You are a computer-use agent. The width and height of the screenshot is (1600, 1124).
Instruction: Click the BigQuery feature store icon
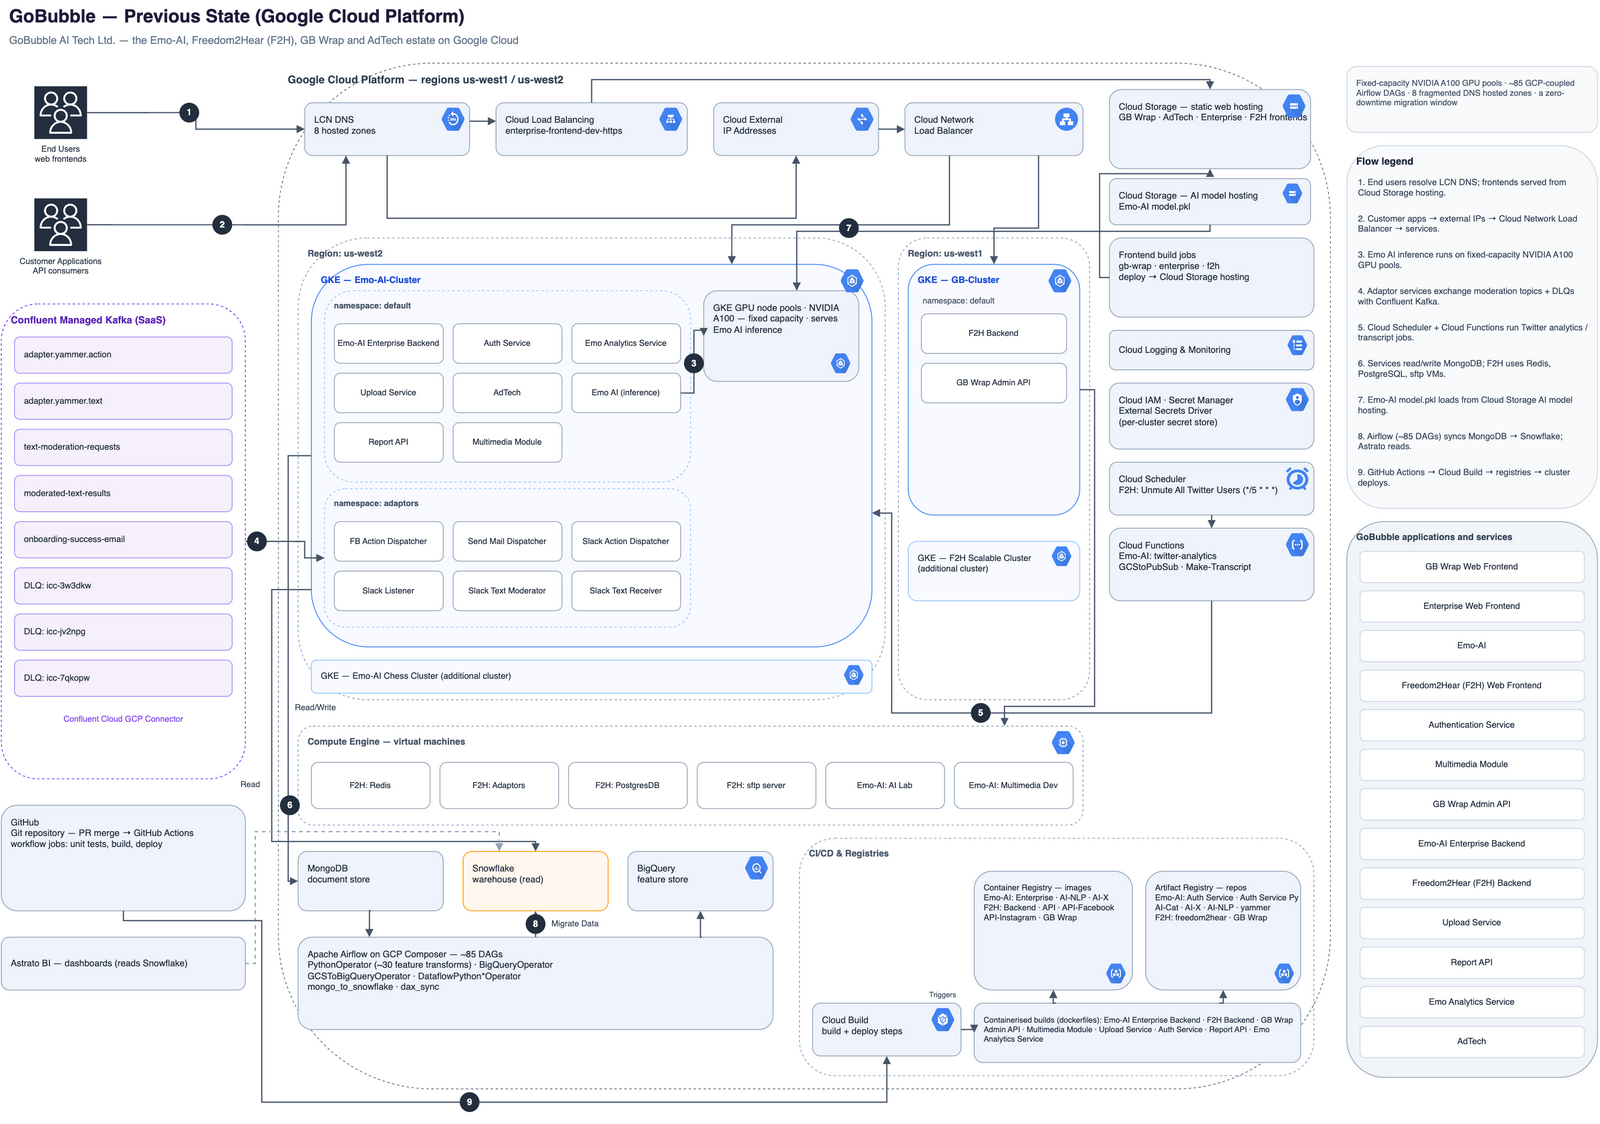click(x=757, y=868)
